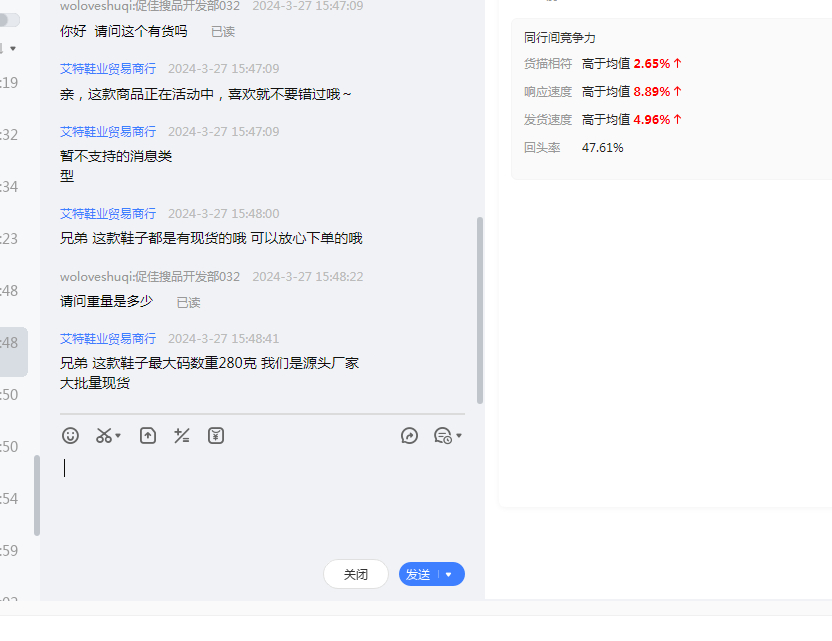Open screenshot options dropdown arrow next to scissors
Viewport: 832px width, 641px height.
click(x=118, y=436)
